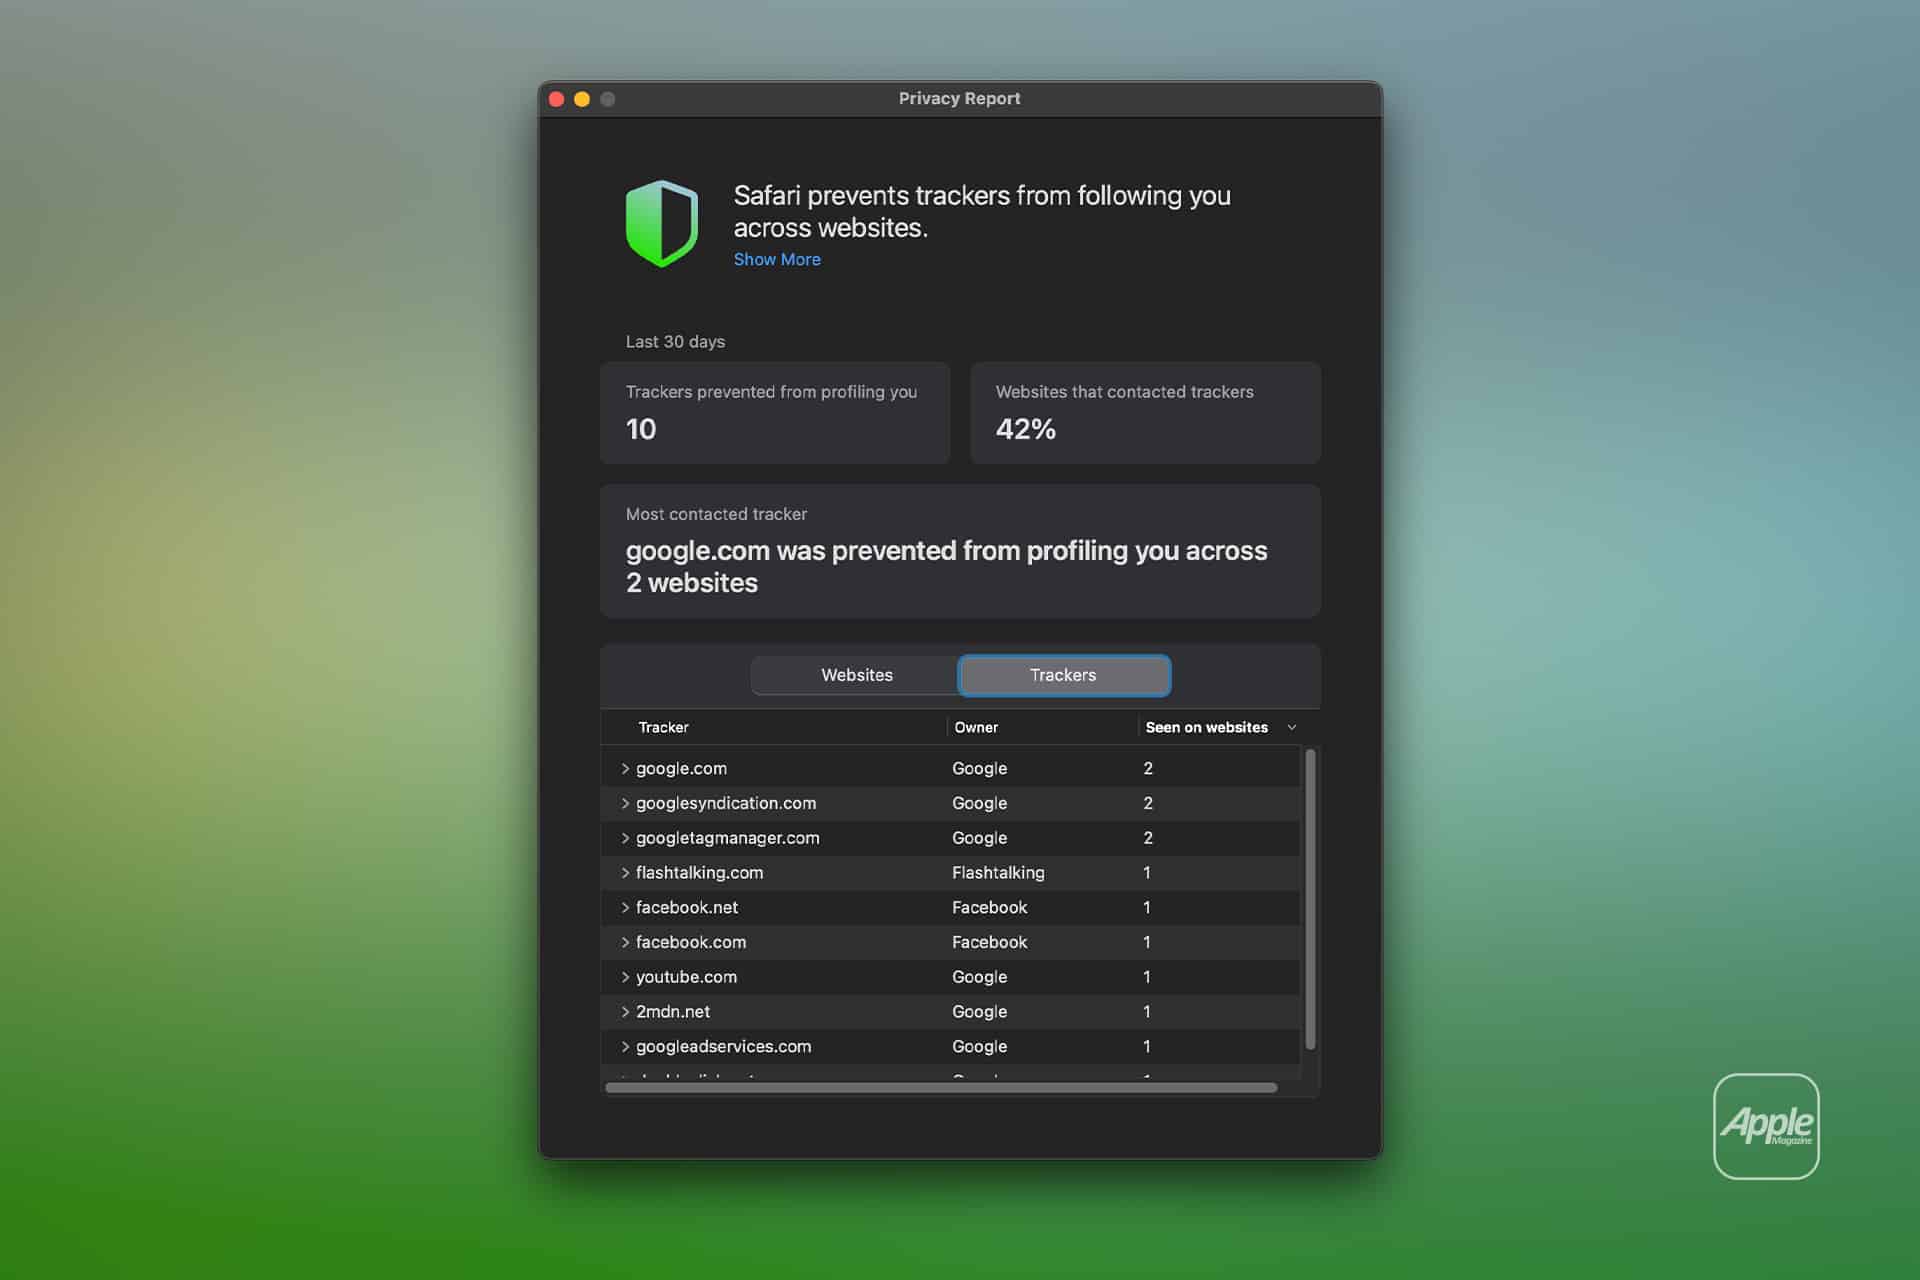Expand the youtube.com tracker row
Viewport: 1920px width, 1280px height.
[625, 977]
